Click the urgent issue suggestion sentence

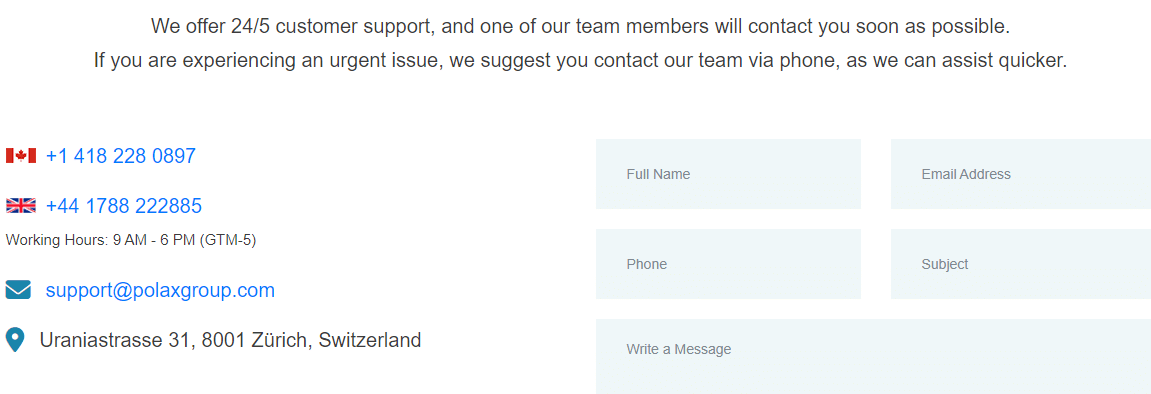click(x=580, y=60)
